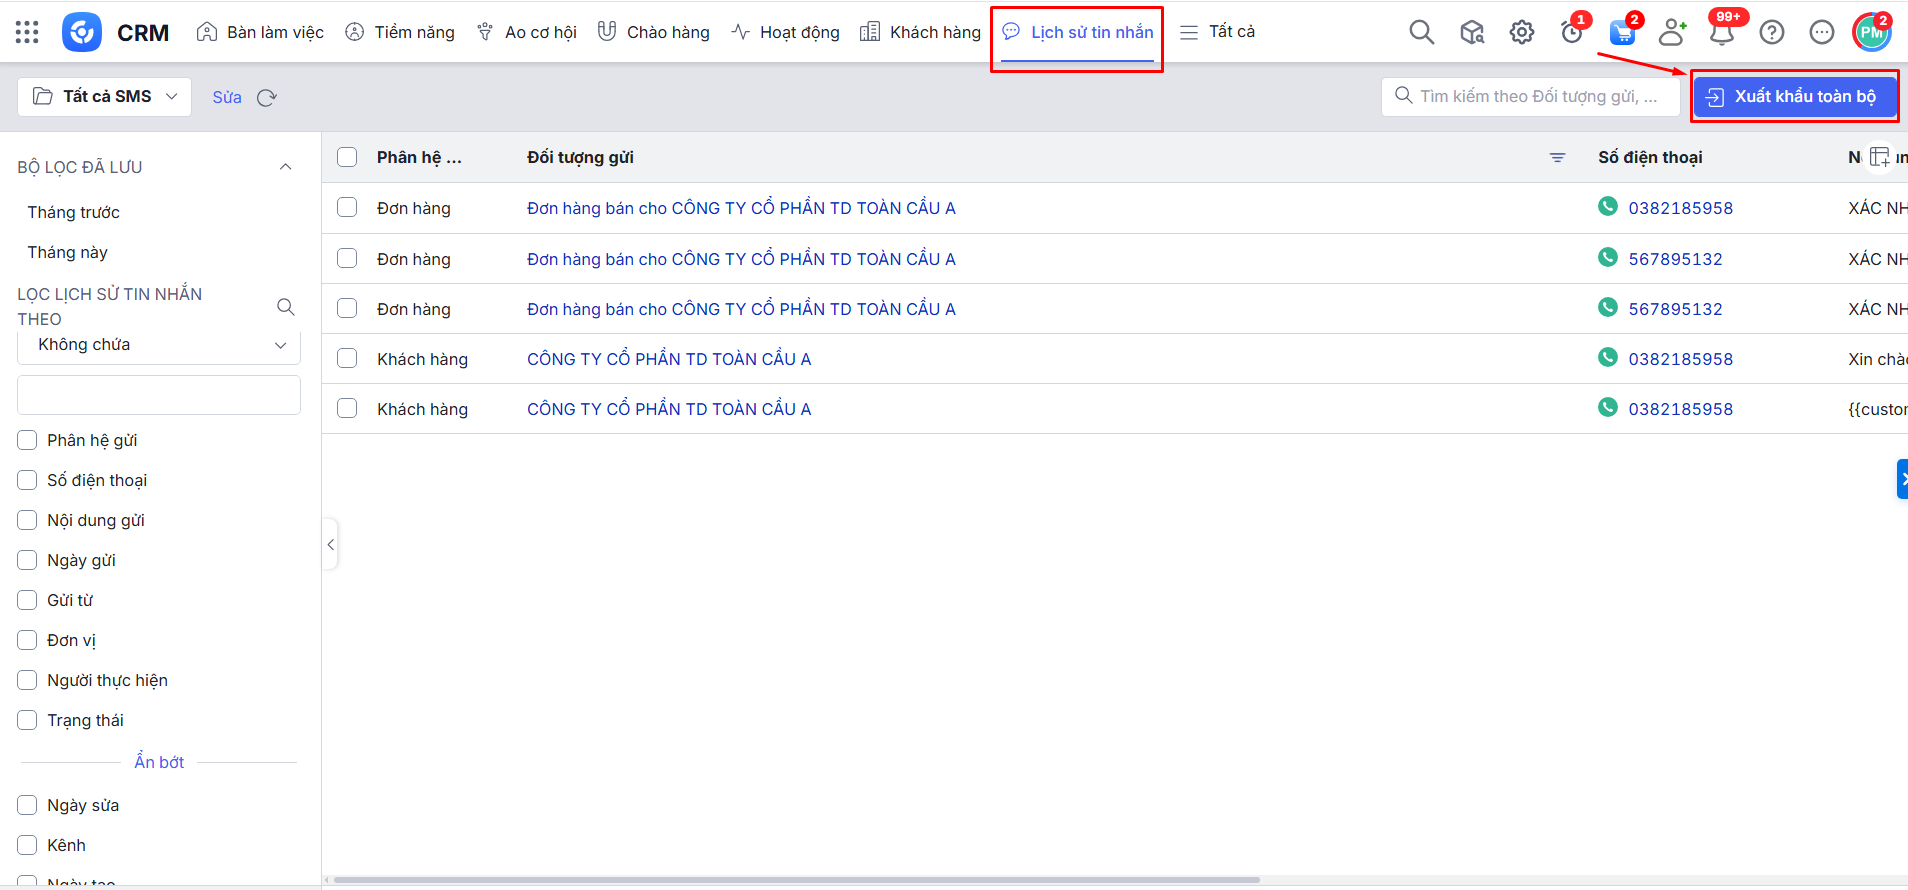
Task: Tick the Trạng thái filter checkbox
Action: 28,720
